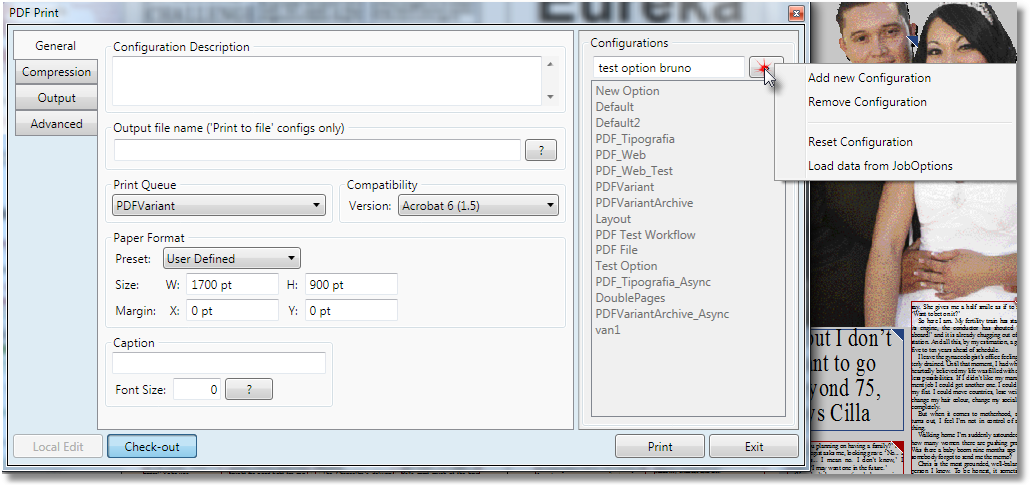This screenshot has width=1031, height=488.
Task: Click the Output file name field
Action: point(317,150)
